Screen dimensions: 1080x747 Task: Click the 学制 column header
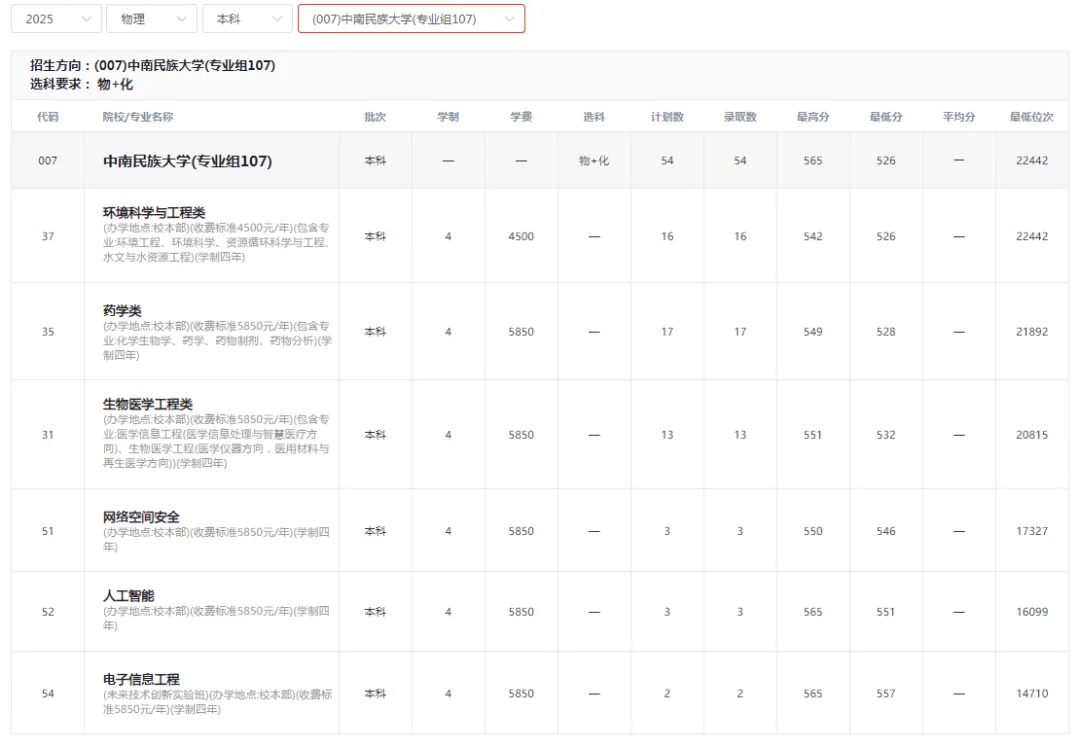[448, 117]
